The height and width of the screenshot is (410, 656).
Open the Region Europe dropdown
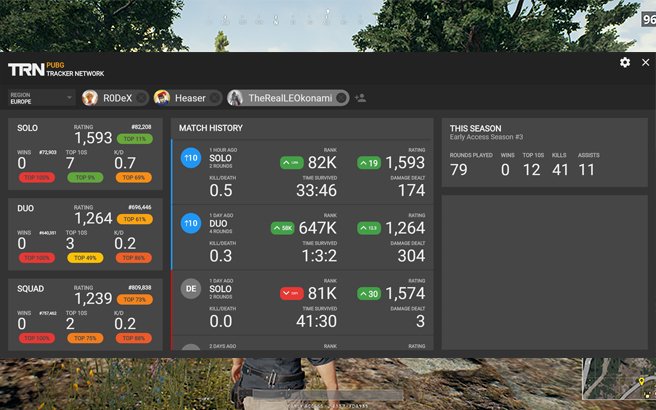pyautogui.click(x=41, y=98)
